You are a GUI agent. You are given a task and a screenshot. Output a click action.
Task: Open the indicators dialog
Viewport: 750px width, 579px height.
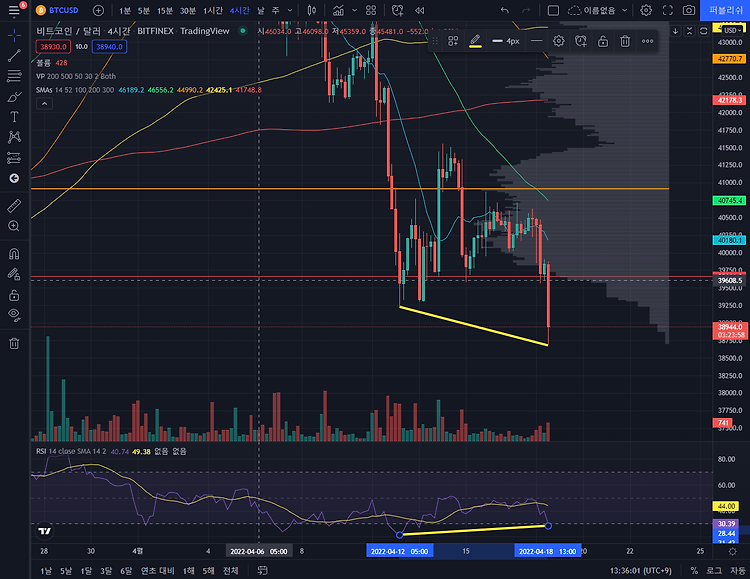[338, 10]
